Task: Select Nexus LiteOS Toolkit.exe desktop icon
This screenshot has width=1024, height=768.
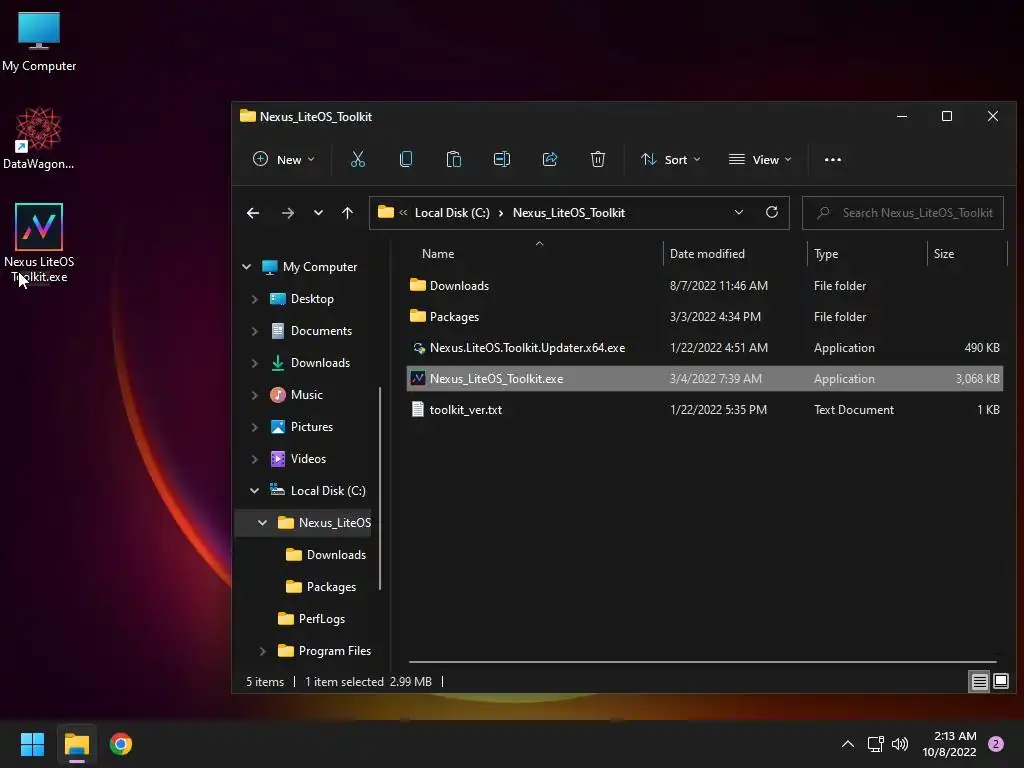Action: coord(39,243)
